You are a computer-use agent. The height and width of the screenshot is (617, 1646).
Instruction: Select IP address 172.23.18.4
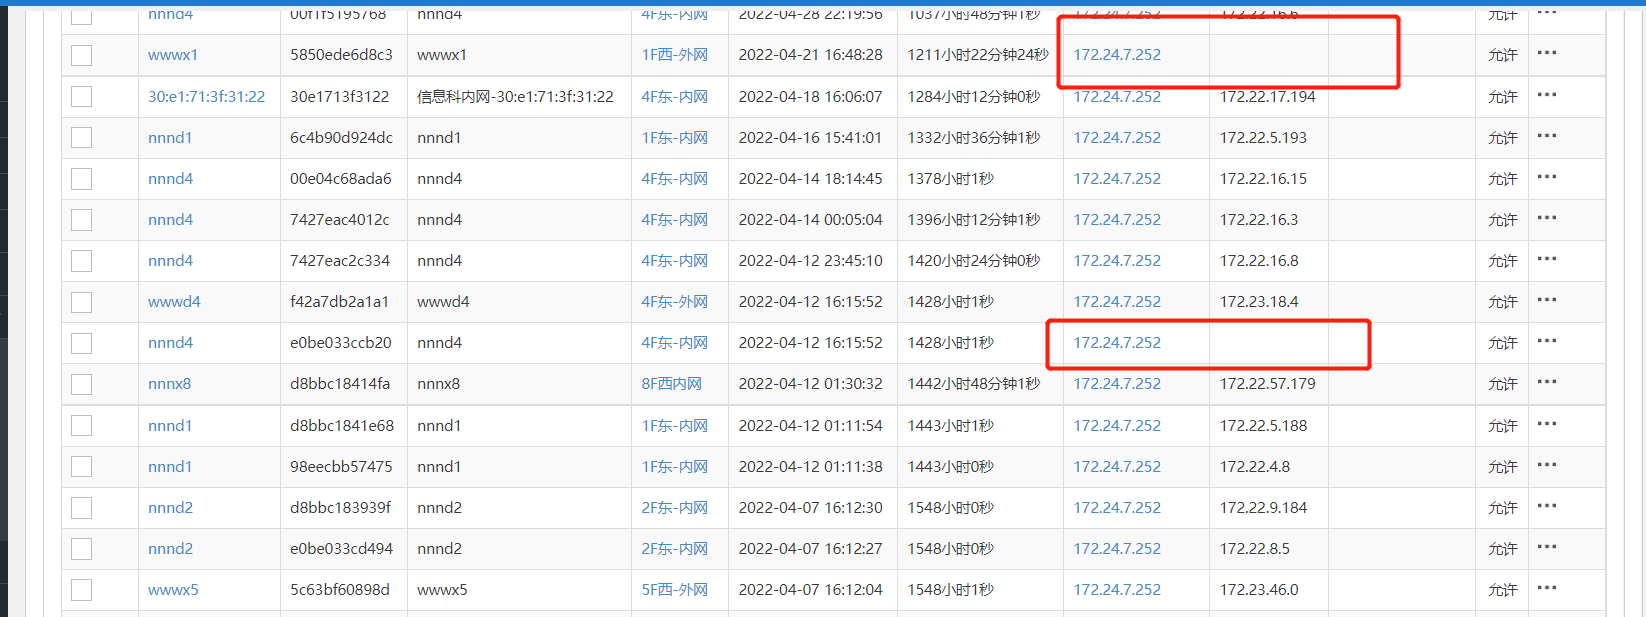click(x=1259, y=302)
